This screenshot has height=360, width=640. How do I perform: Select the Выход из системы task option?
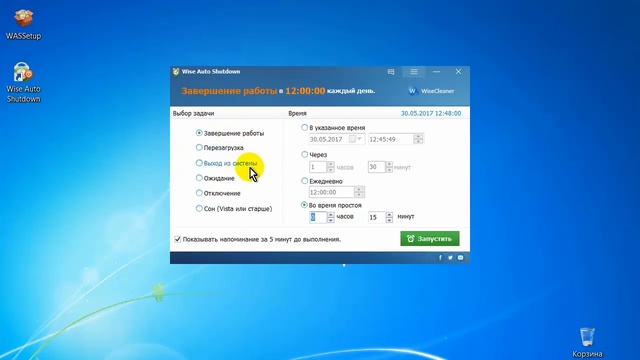click(227, 163)
